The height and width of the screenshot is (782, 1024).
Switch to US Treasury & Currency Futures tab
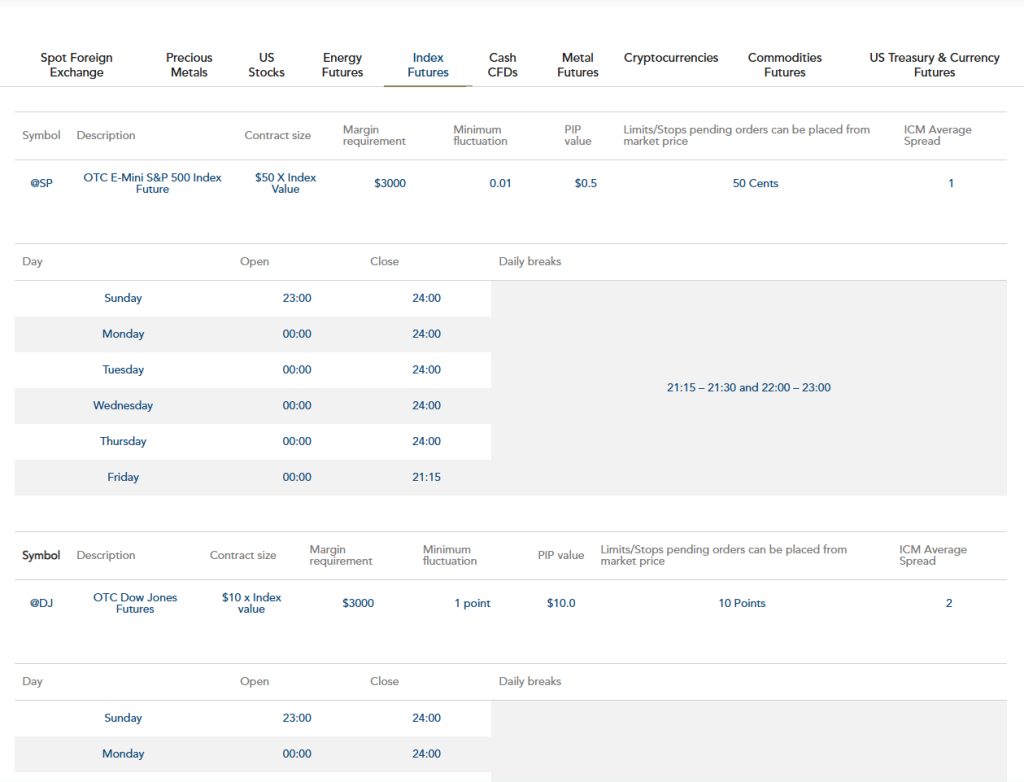934,65
